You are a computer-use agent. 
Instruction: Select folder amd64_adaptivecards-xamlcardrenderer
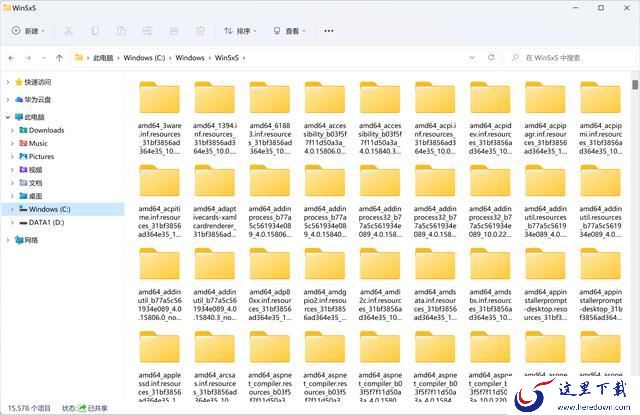coord(215,201)
